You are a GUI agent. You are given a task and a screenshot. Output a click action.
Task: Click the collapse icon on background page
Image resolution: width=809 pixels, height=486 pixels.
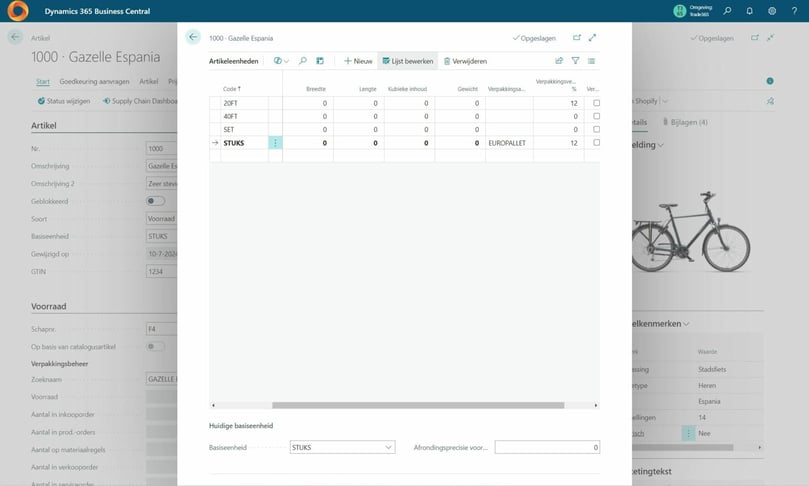pyautogui.click(x=770, y=38)
